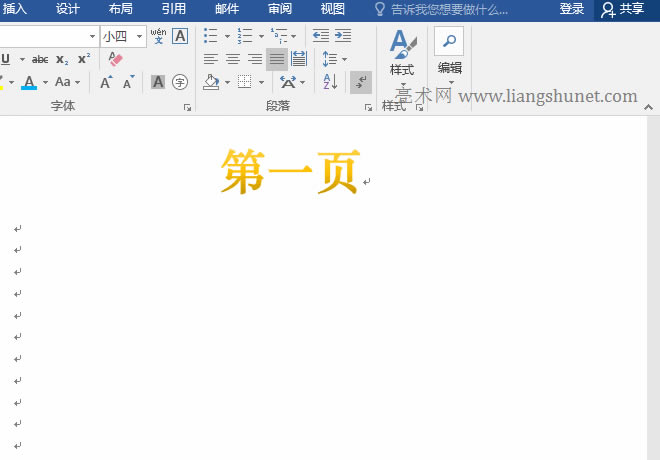
Task: Open the 字体 dialog launcher
Action: click(x=187, y=108)
